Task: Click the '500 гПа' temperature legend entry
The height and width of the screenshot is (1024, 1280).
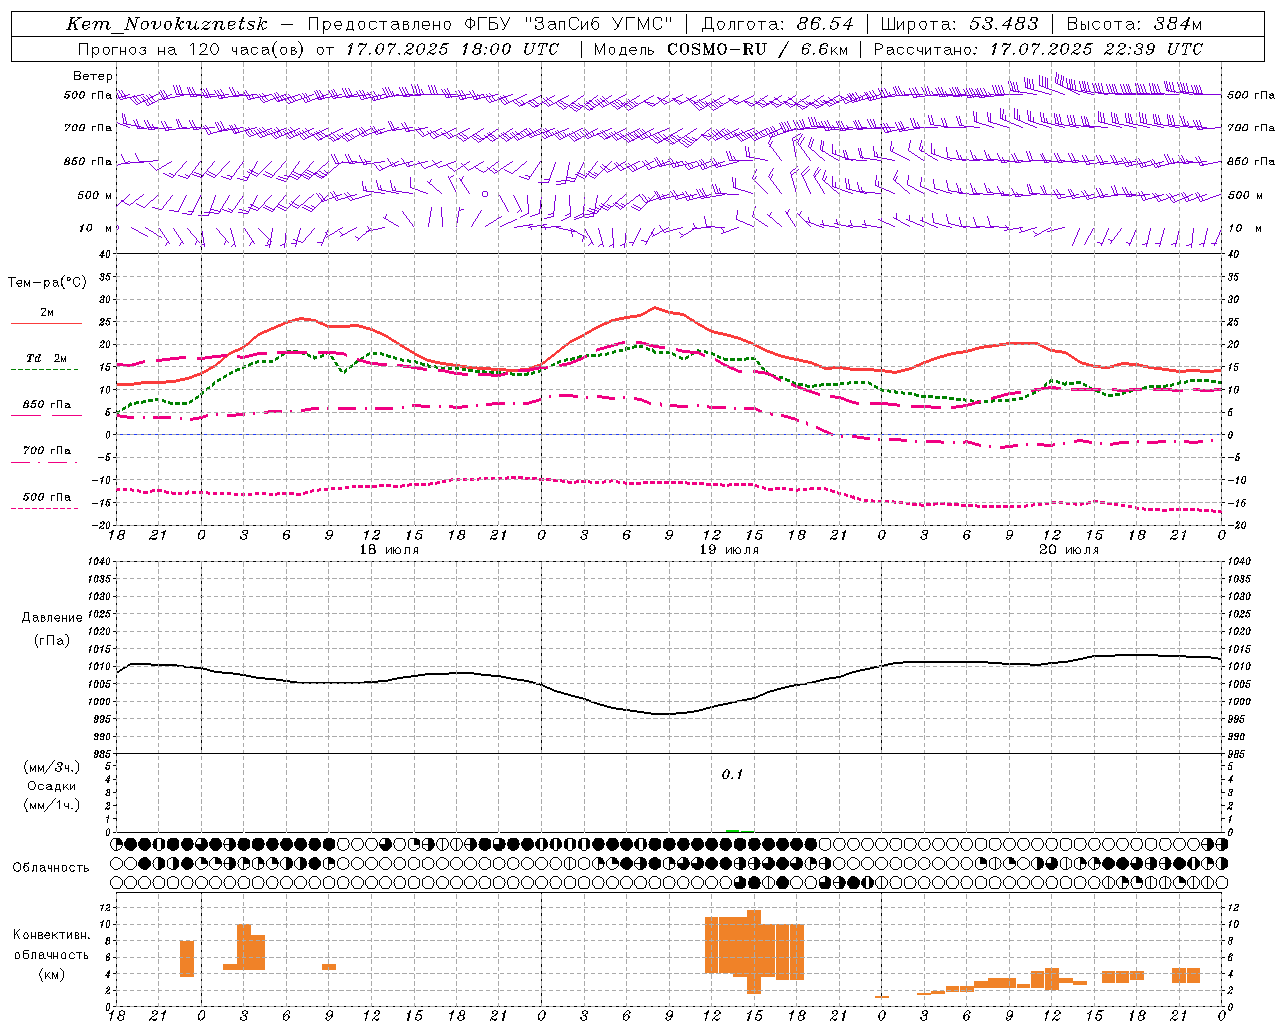Action: click(x=47, y=497)
